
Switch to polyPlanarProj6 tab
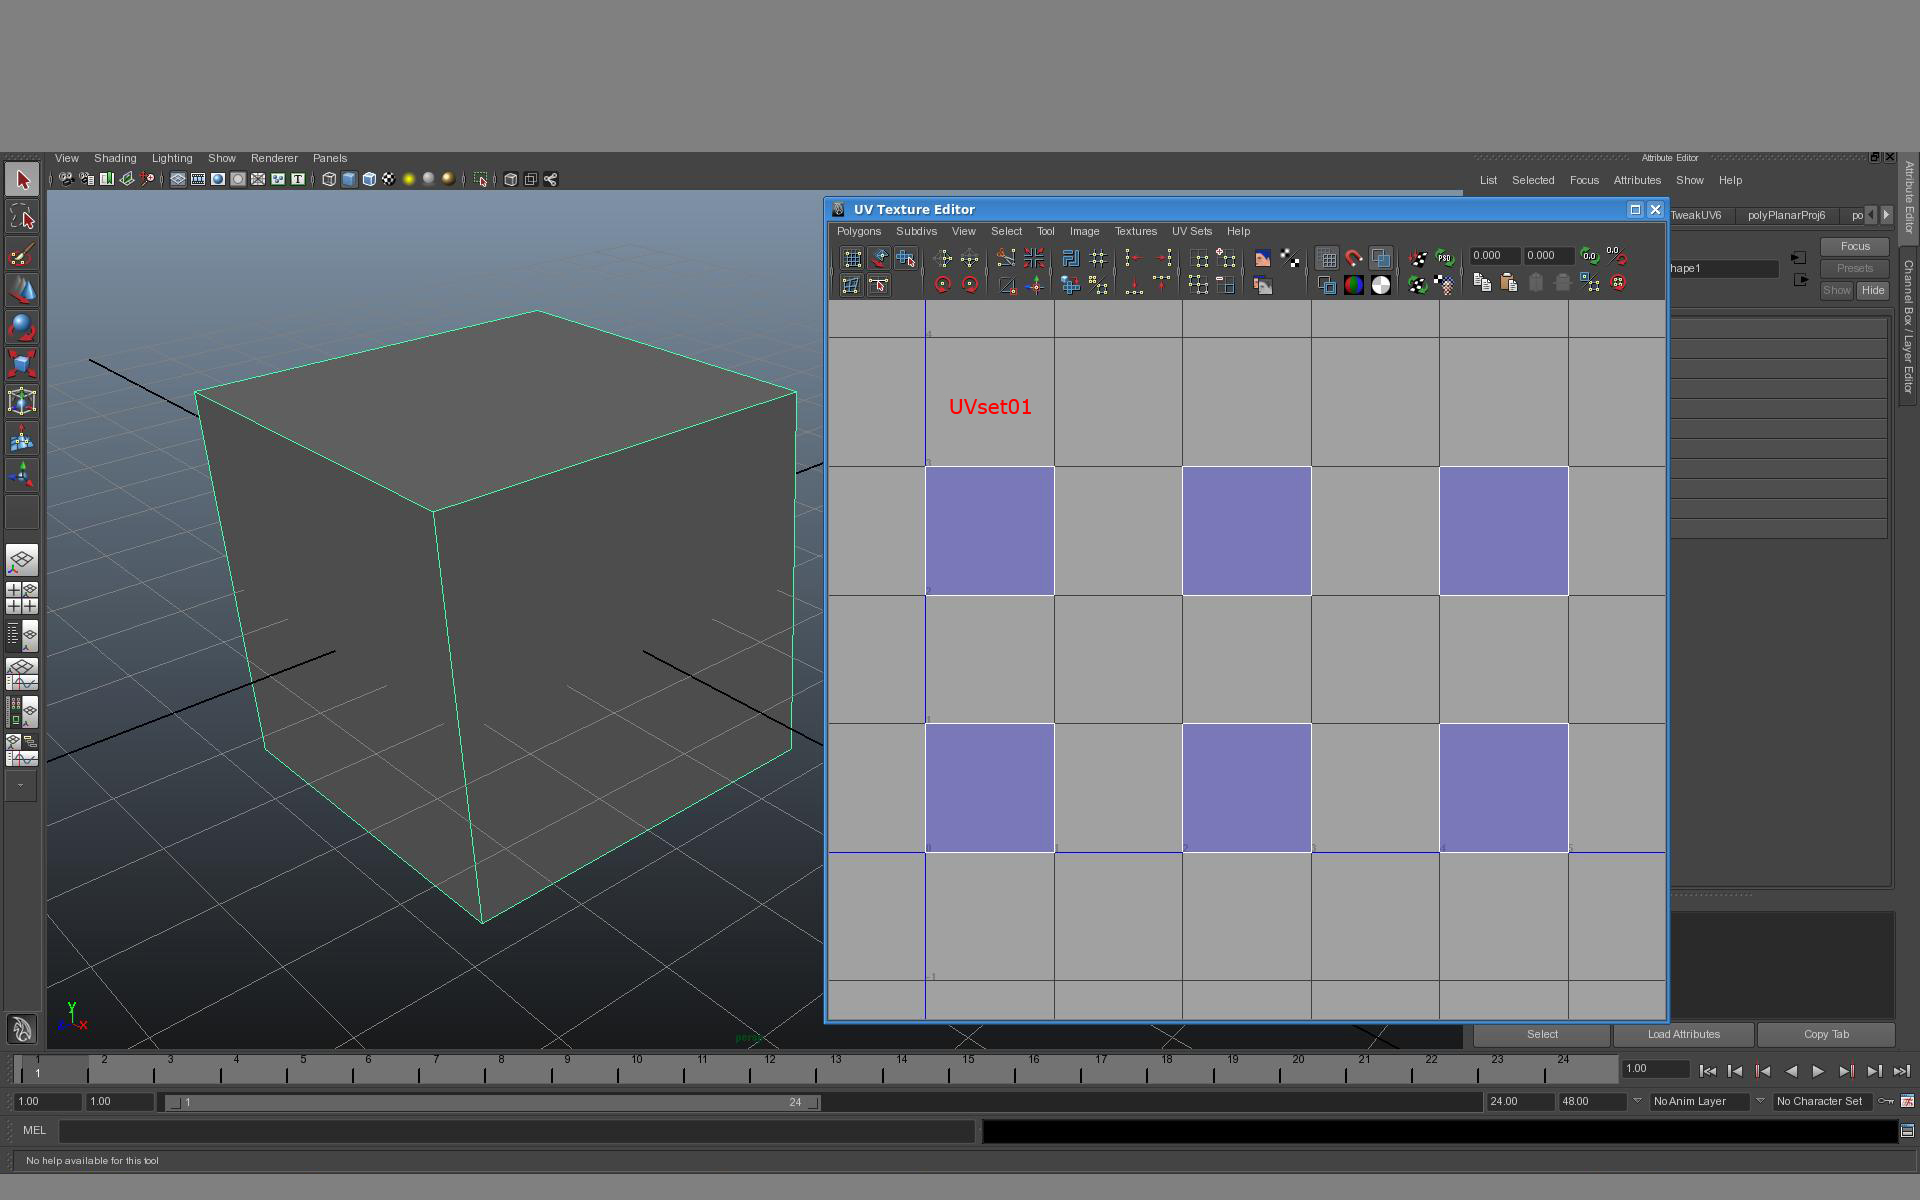(x=1786, y=215)
